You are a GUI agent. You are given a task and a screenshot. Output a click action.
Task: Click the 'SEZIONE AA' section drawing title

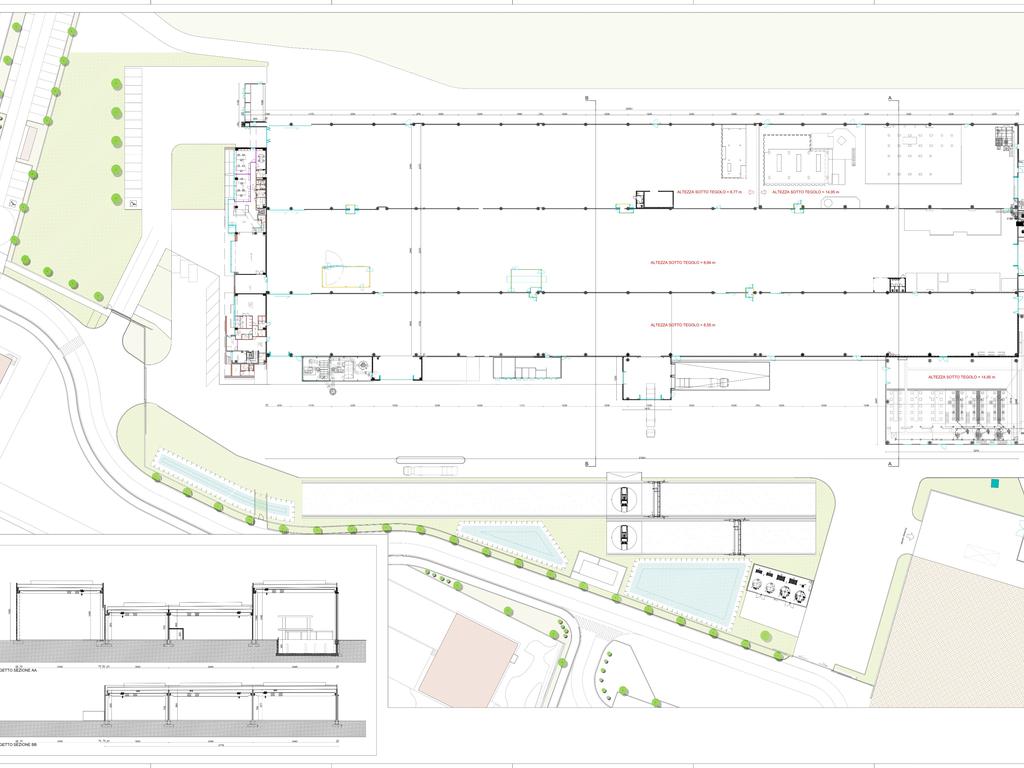pyautogui.click(x=18, y=671)
